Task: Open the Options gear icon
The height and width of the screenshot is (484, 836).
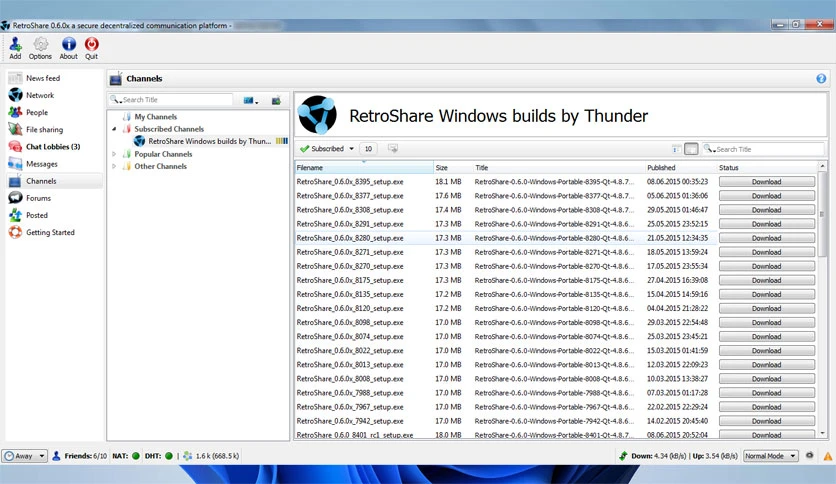Action: tap(41, 44)
